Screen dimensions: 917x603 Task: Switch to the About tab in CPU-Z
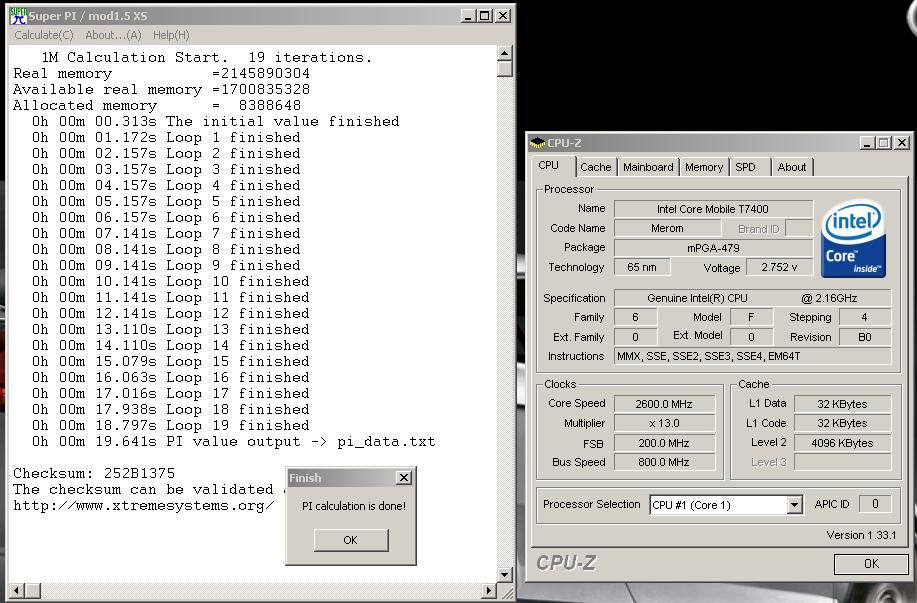[792, 167]
